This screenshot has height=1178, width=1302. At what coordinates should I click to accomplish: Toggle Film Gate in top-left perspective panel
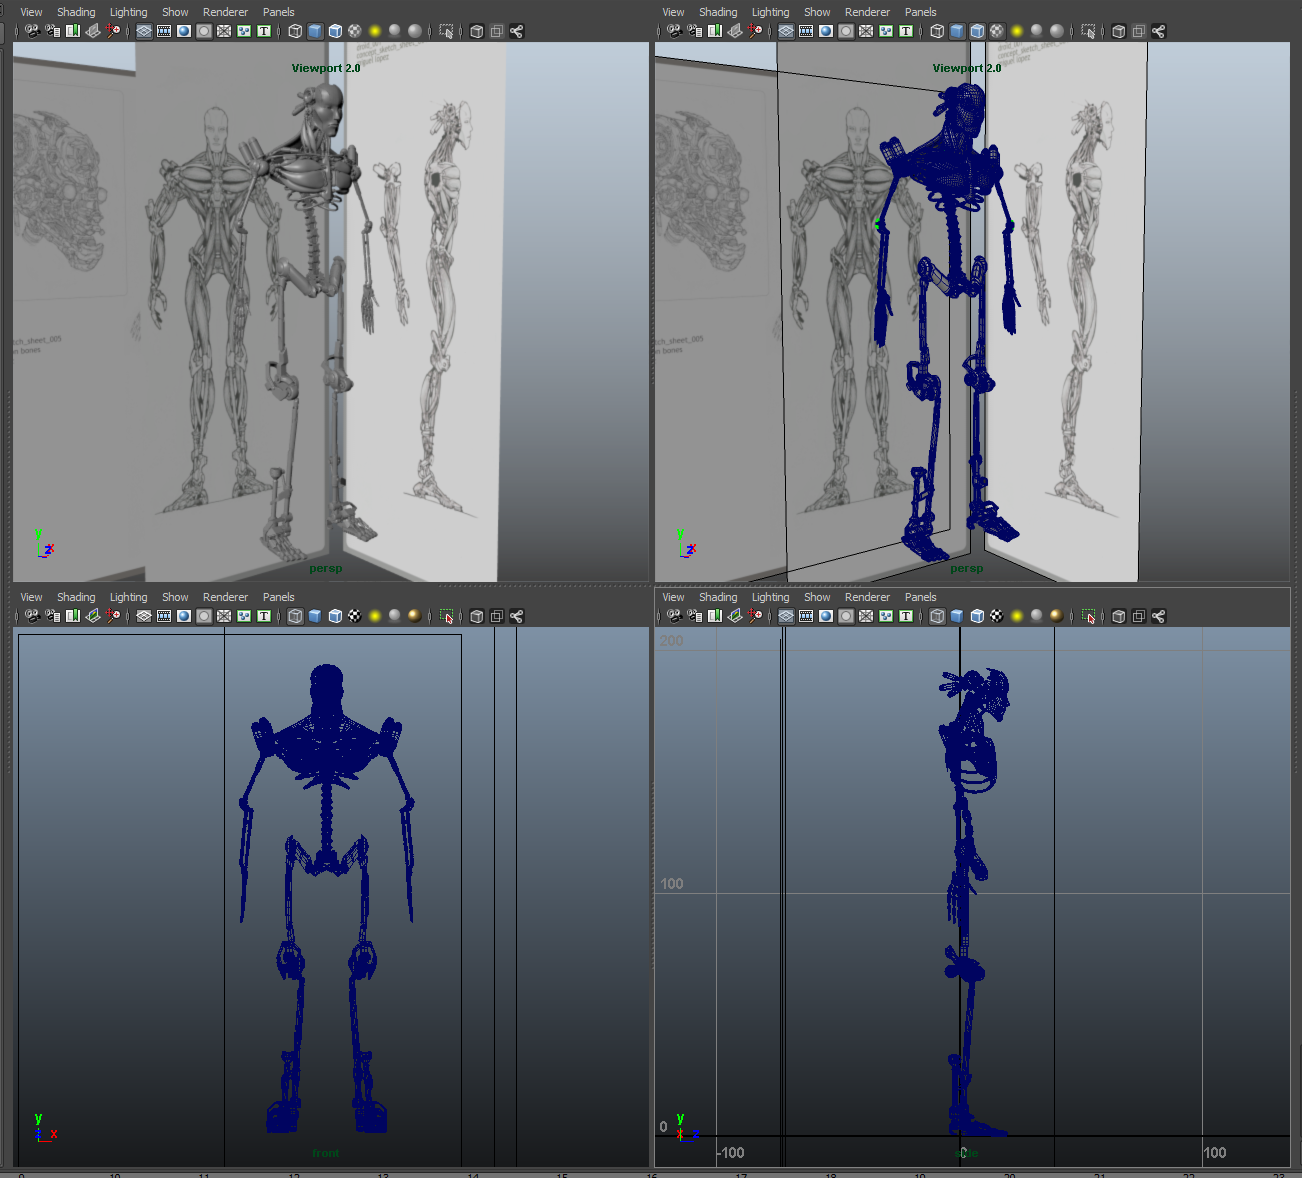[x=164, y=31]
